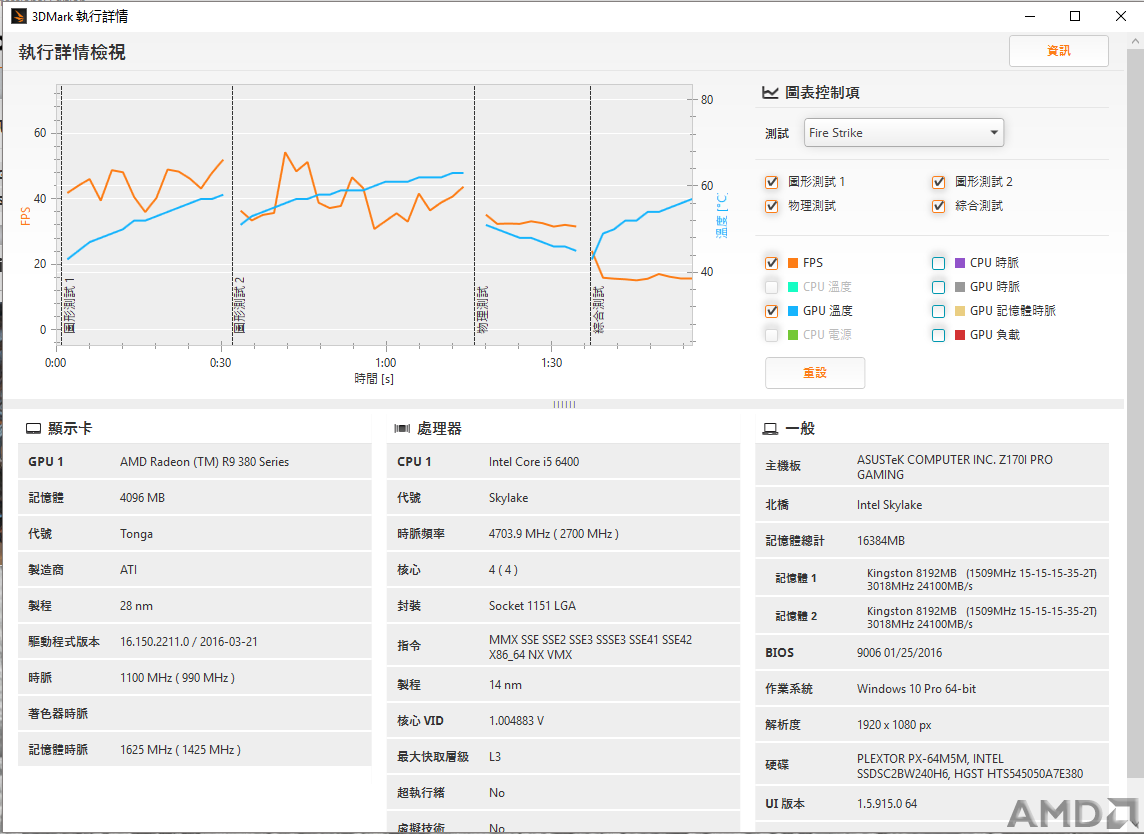1144x834 pixels.
Task: Enable the GPU 時脈 checkbox
Action: (939, 287)
